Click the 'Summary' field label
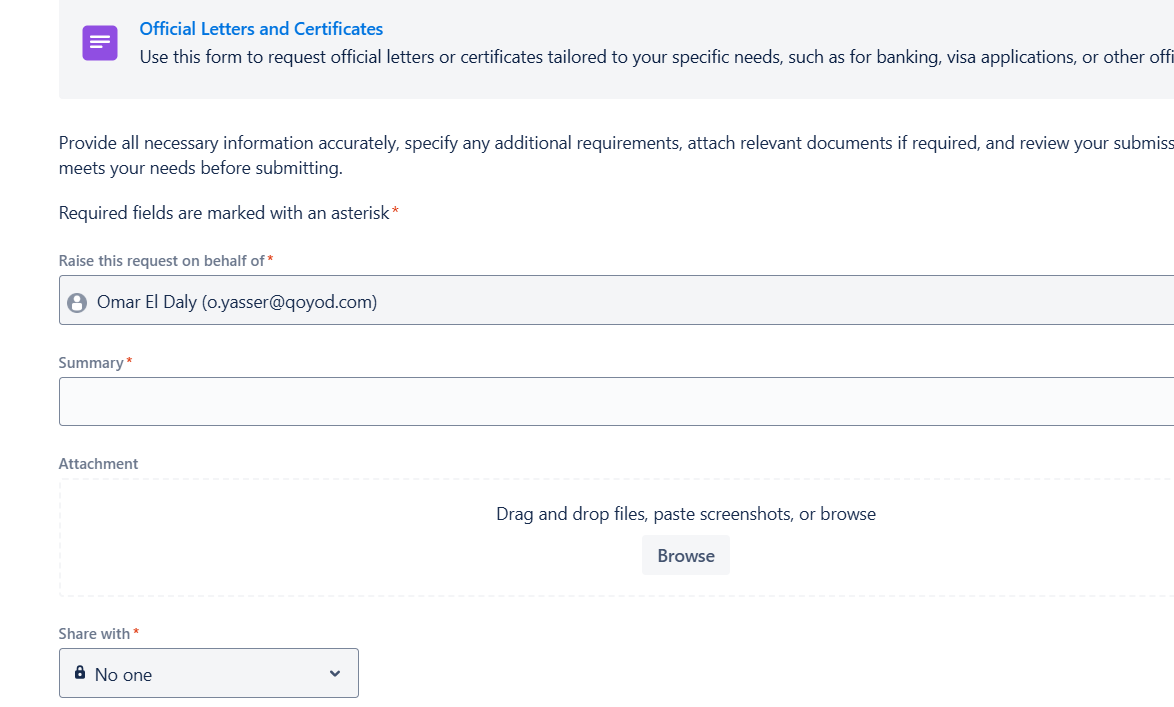1174x707 pixels. pos(91,362)
